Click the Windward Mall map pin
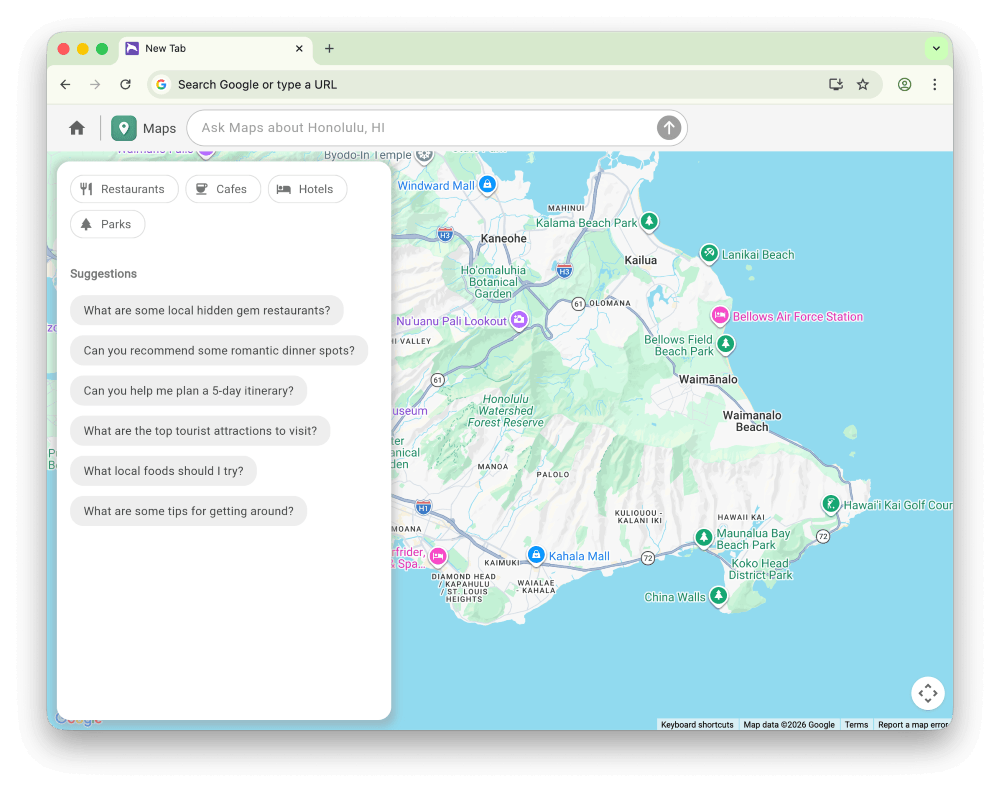This screenshot has width=1000, height=792. (x=487, y=185)
